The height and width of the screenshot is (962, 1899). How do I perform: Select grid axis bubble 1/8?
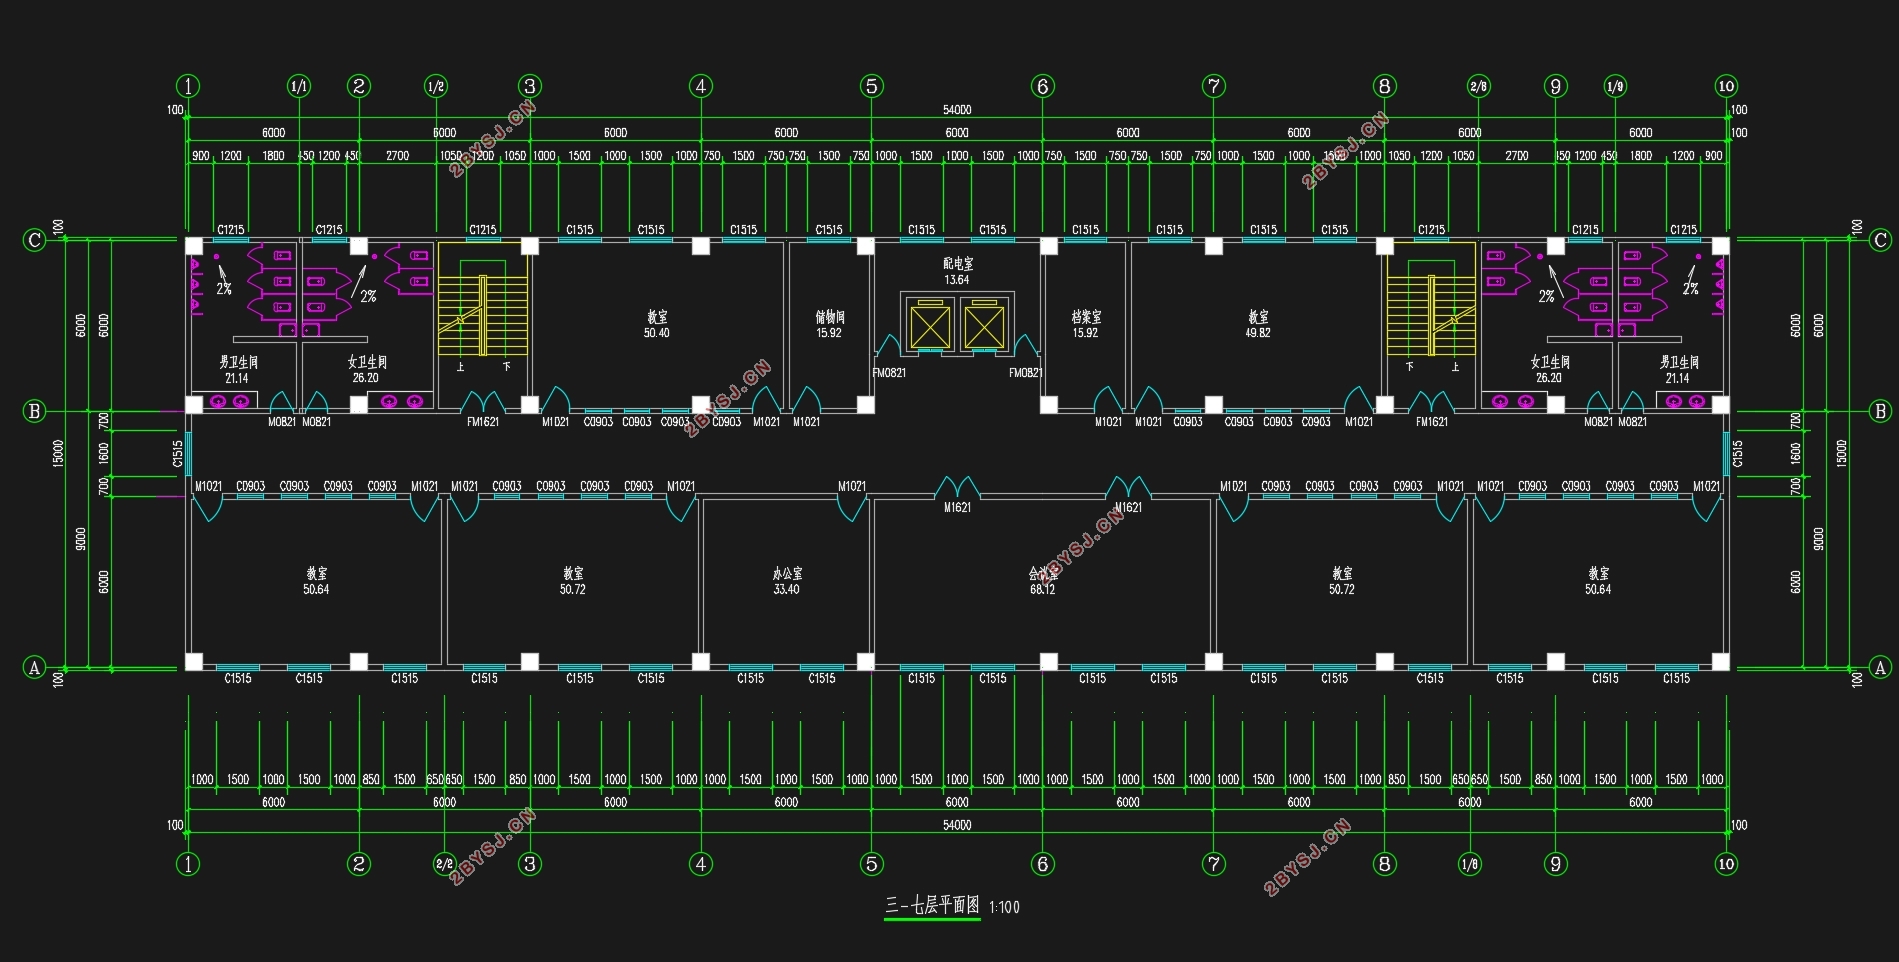(1470, 864)
